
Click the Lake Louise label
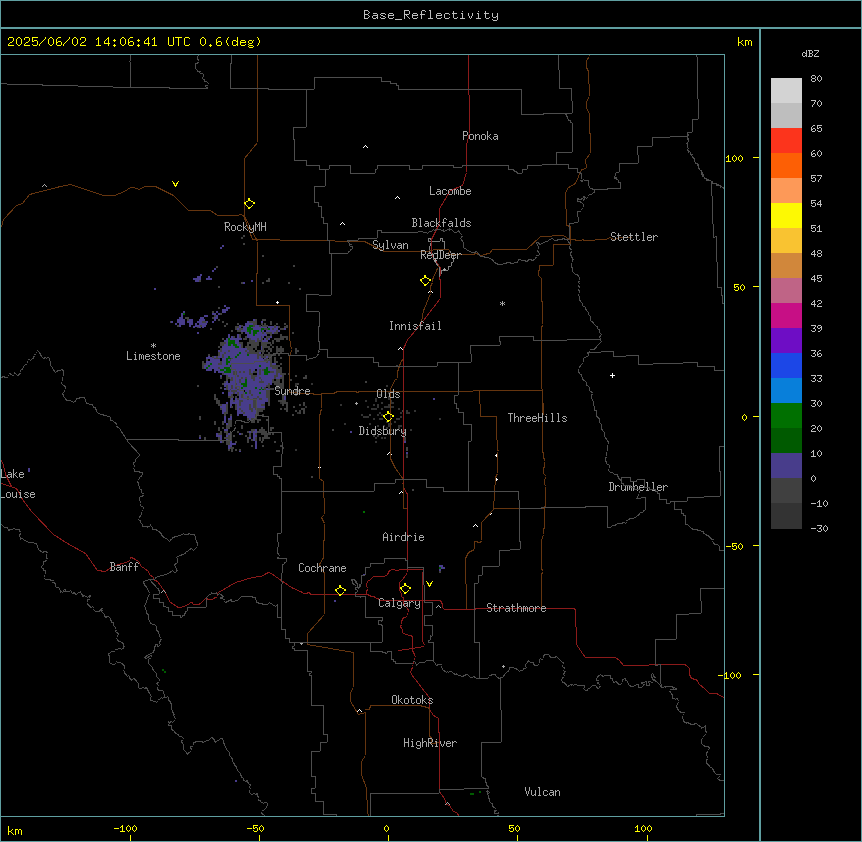tap(18, 484)
